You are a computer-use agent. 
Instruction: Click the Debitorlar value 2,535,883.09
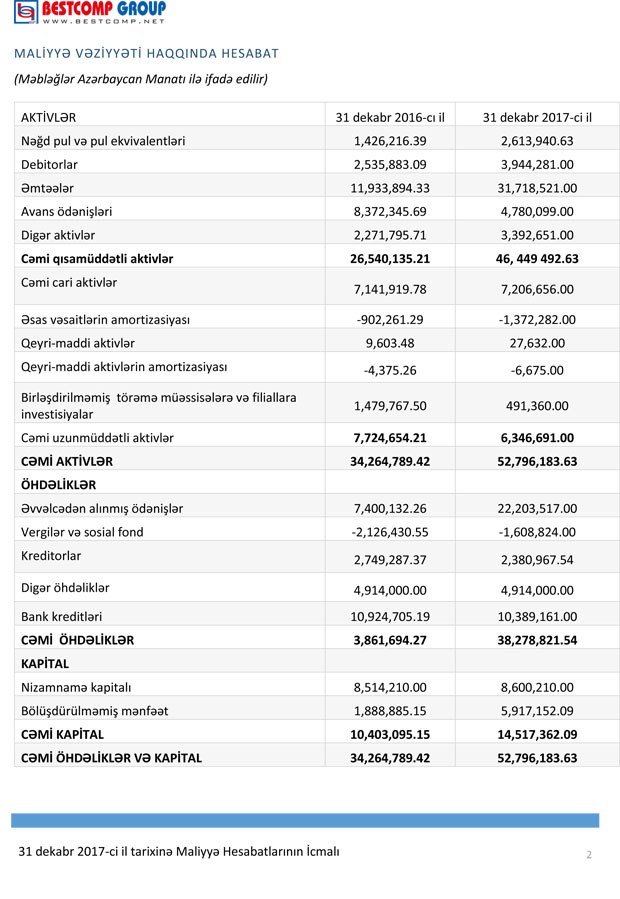tap(390, 164)
